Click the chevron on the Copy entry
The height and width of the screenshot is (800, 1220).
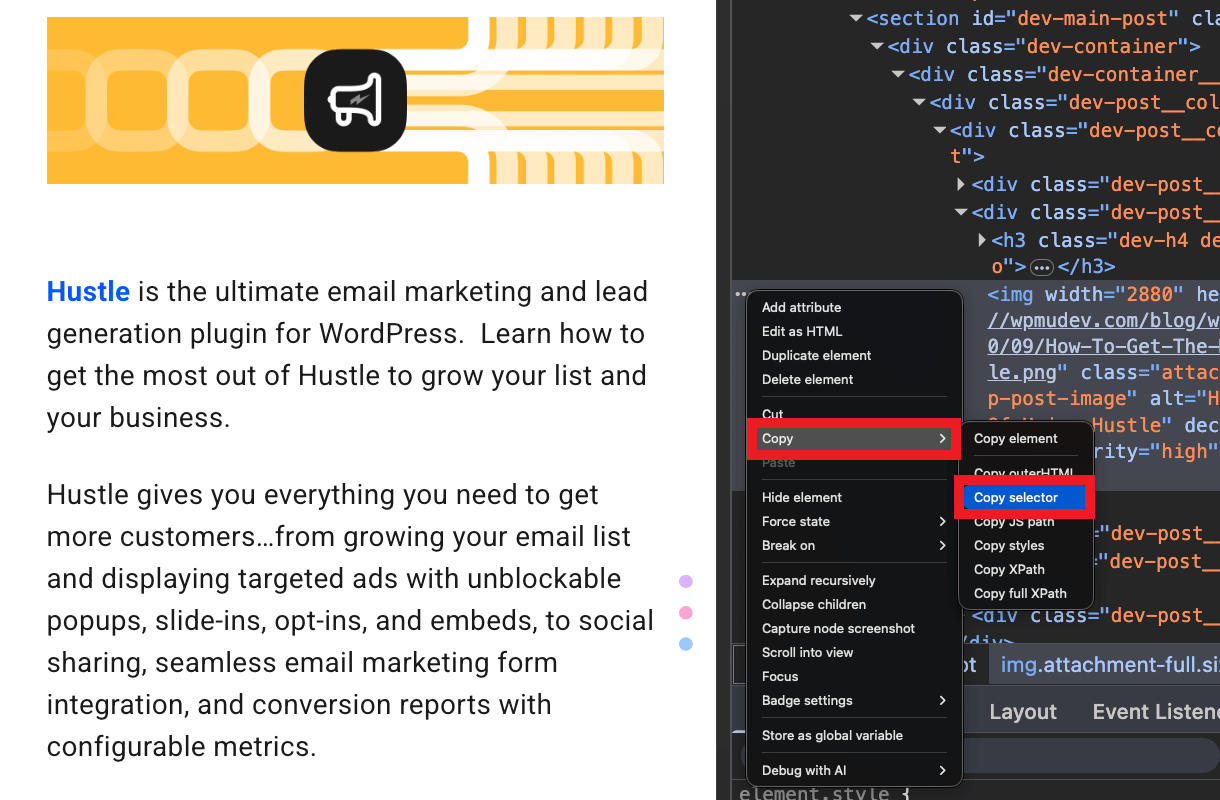pos(942,438)
